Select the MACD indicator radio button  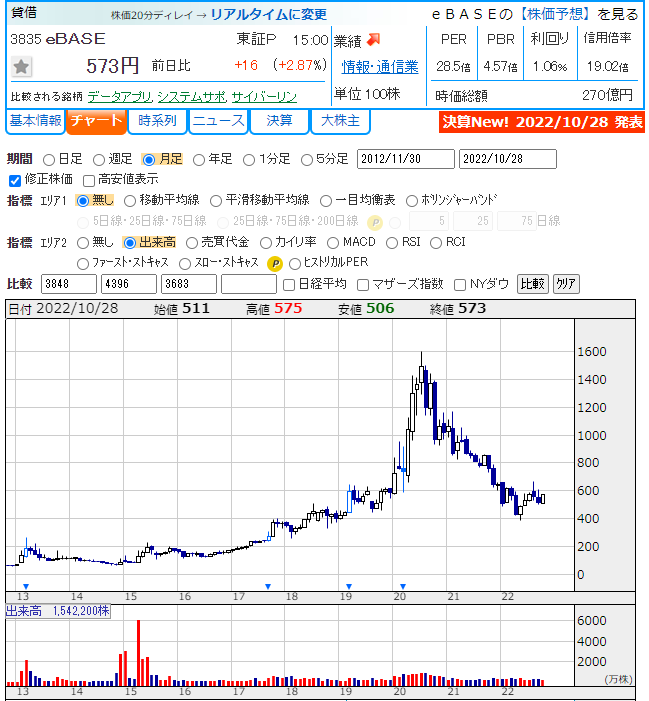333,243
